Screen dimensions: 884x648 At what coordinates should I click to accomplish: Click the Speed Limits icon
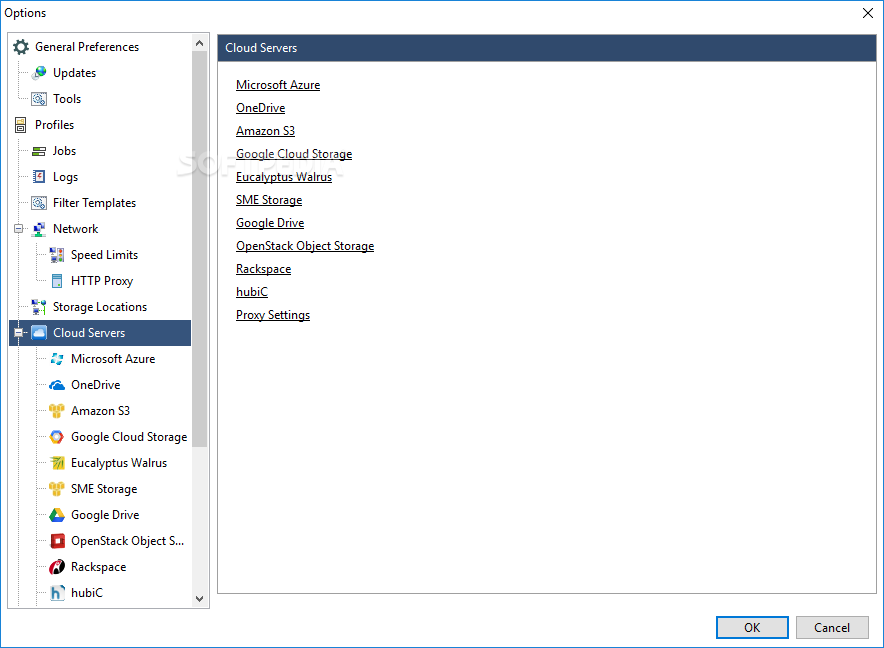pos(57,255)
